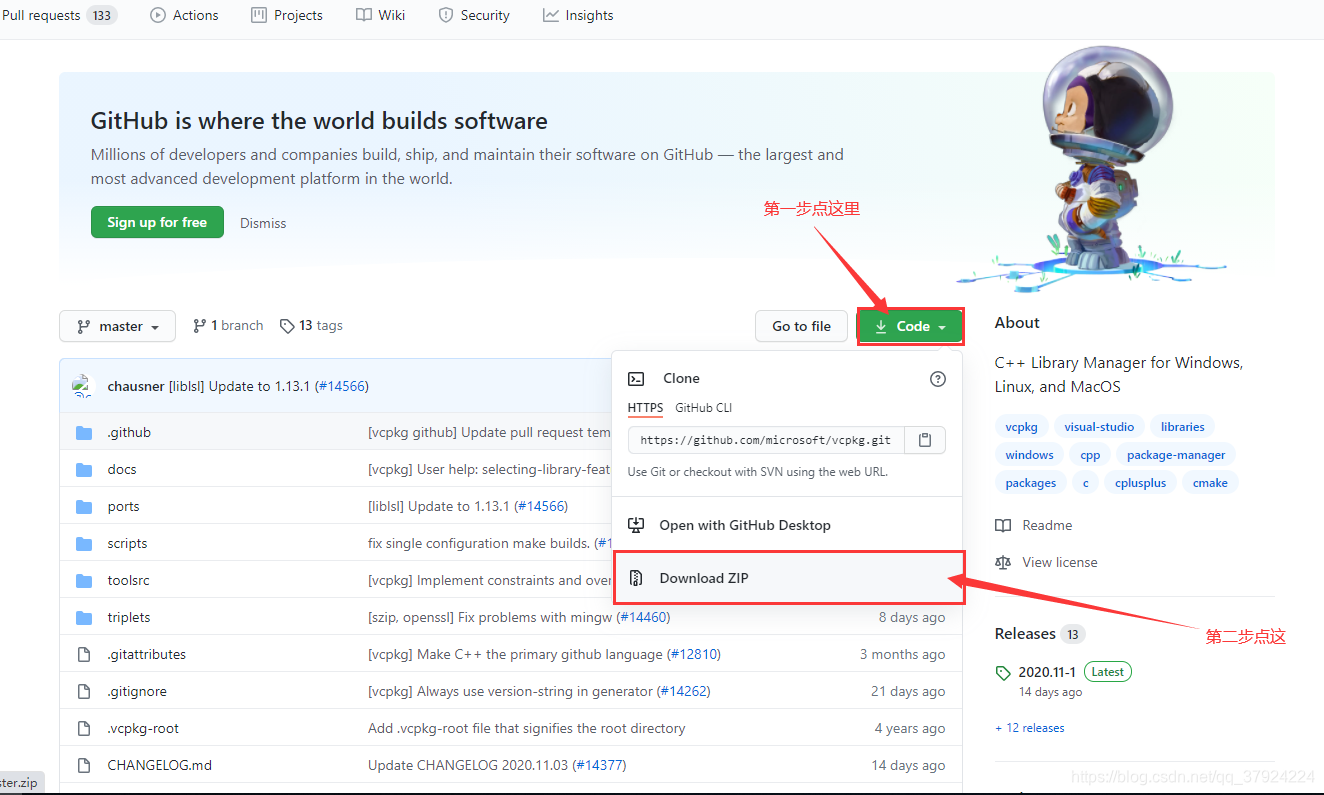Open the Insights tab
The width and height of the screenshot is (1324, 795).
578,15
